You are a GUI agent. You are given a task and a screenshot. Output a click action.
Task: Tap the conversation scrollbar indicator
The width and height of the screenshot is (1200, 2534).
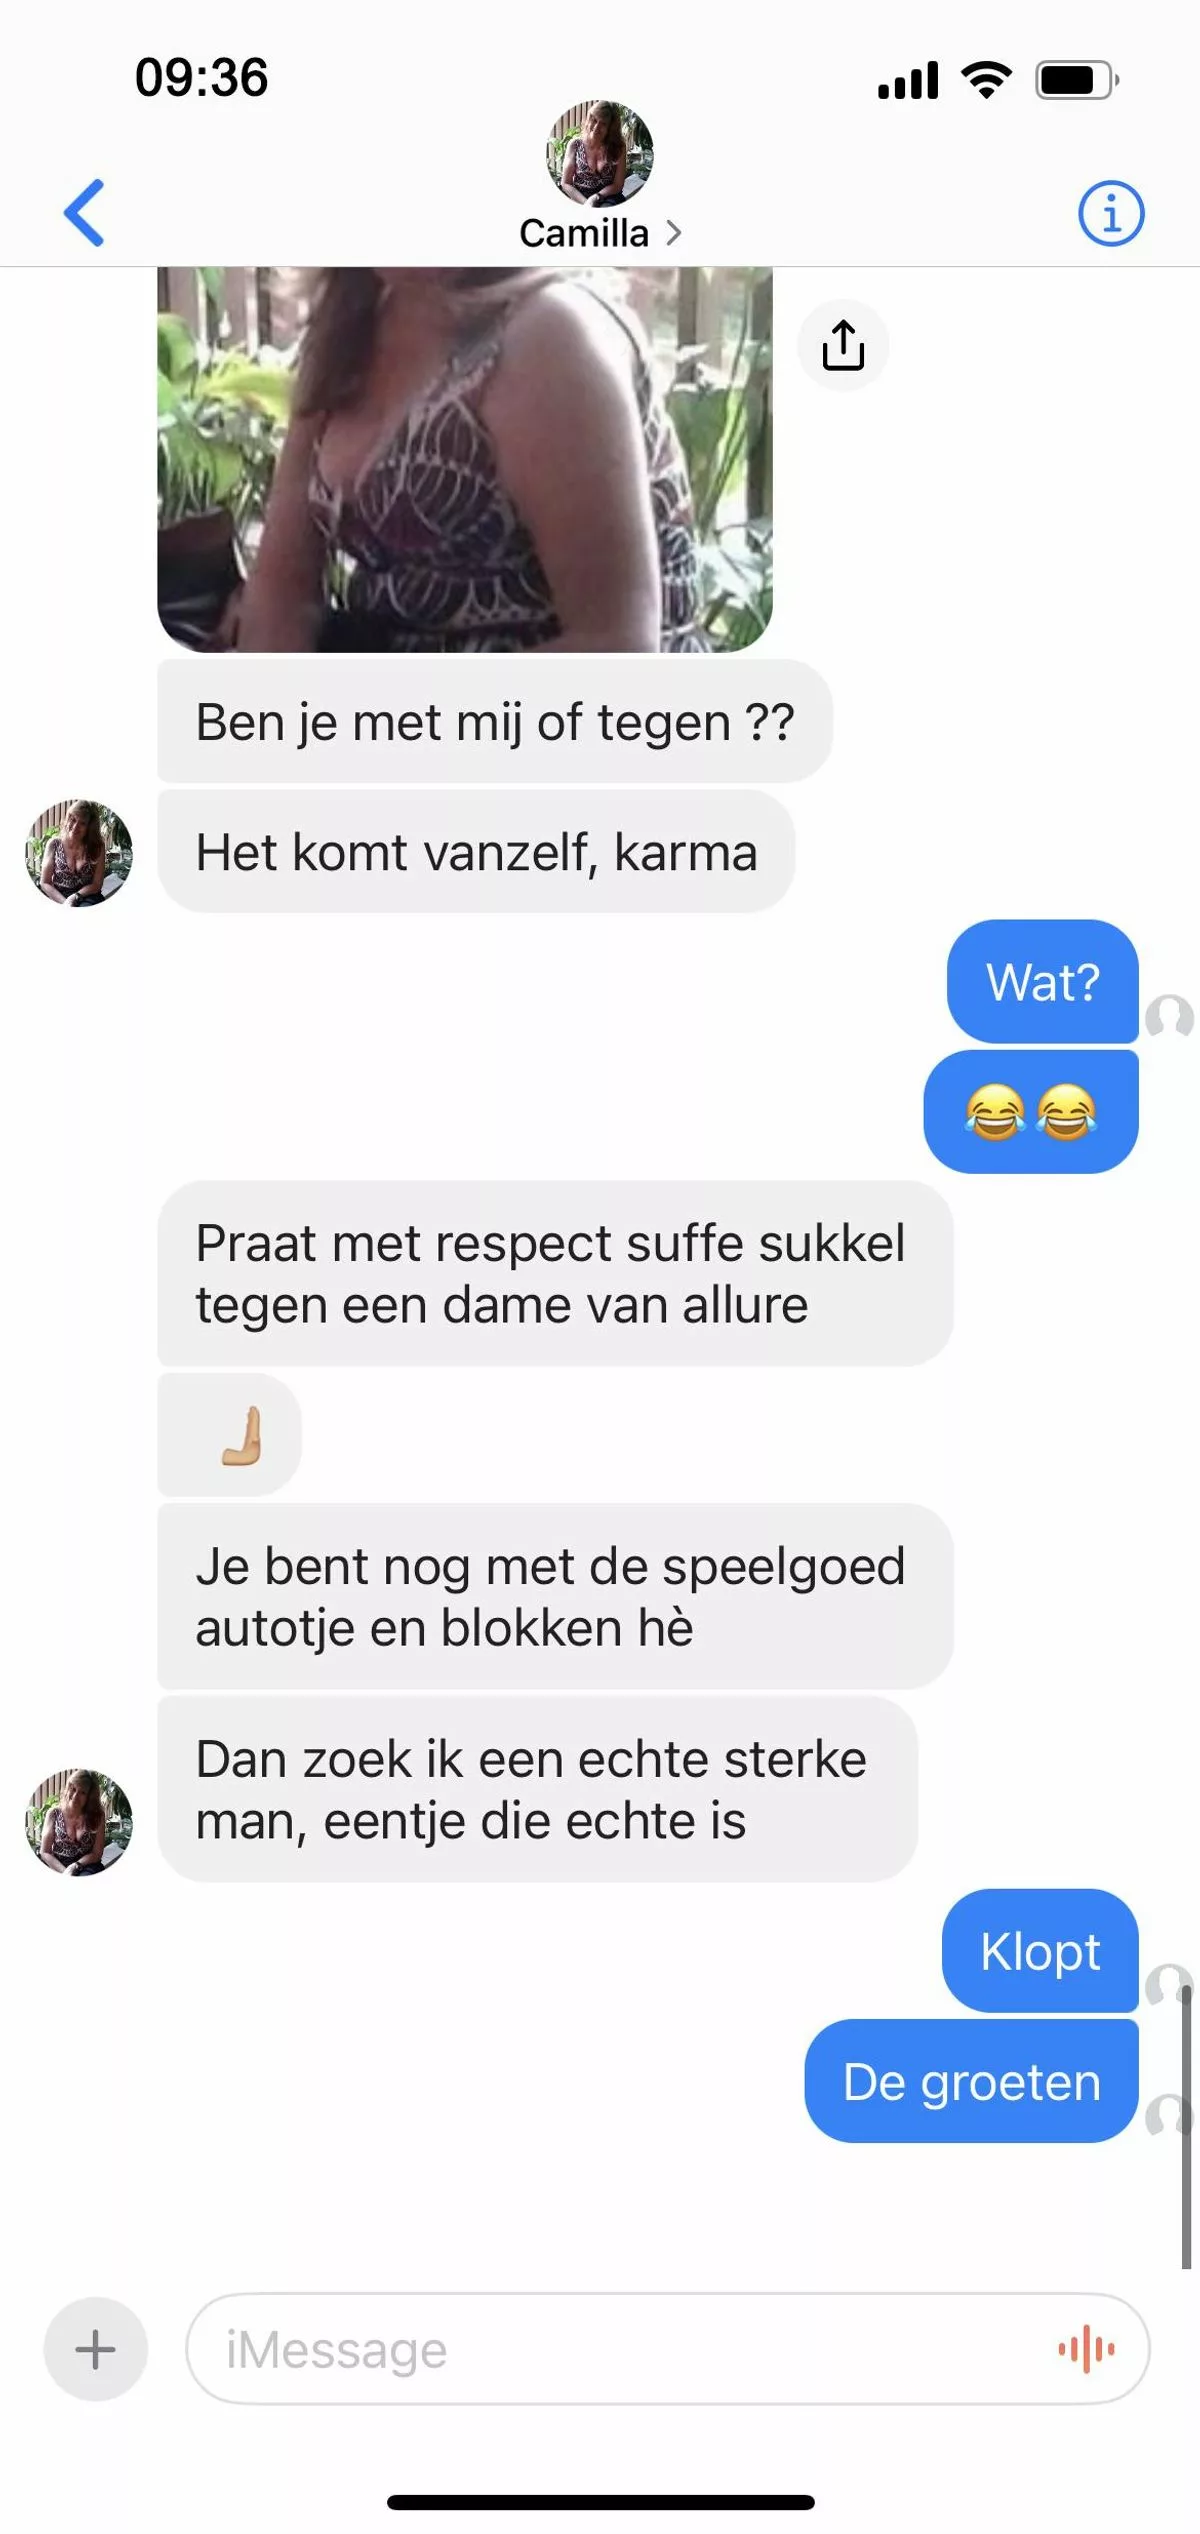[1186, 2130]
